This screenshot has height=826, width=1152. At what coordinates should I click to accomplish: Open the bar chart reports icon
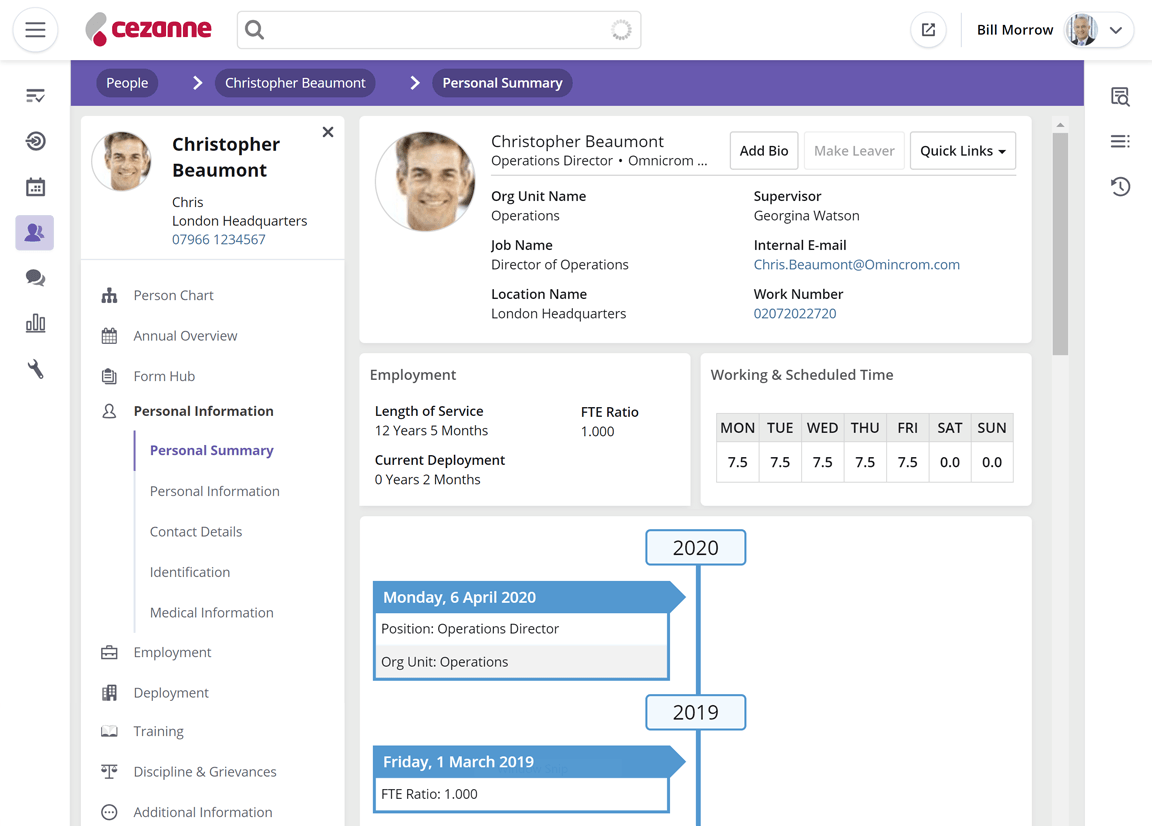pos(35,323)
